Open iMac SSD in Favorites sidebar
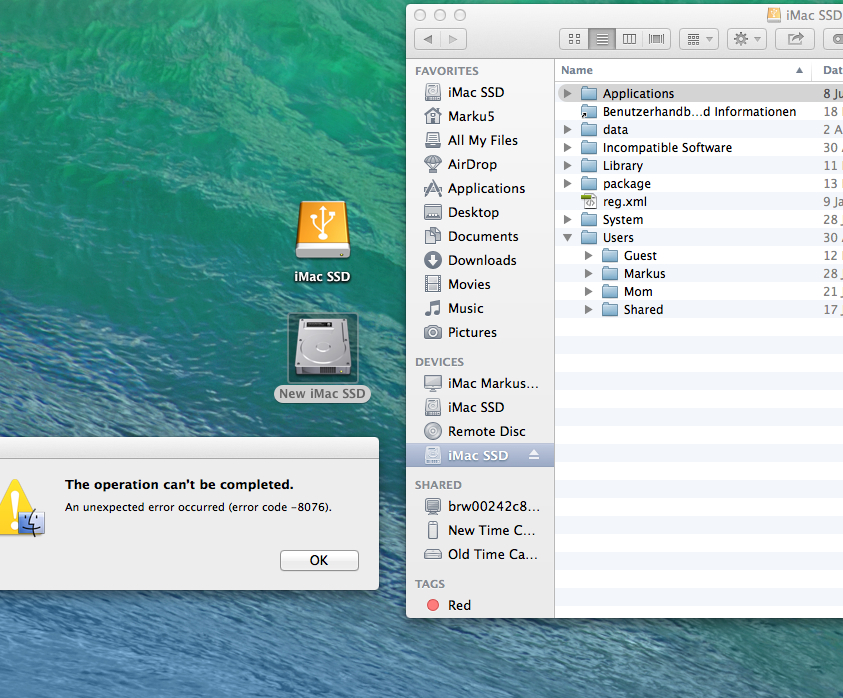The image size is (843, 698). click(480, 92)
